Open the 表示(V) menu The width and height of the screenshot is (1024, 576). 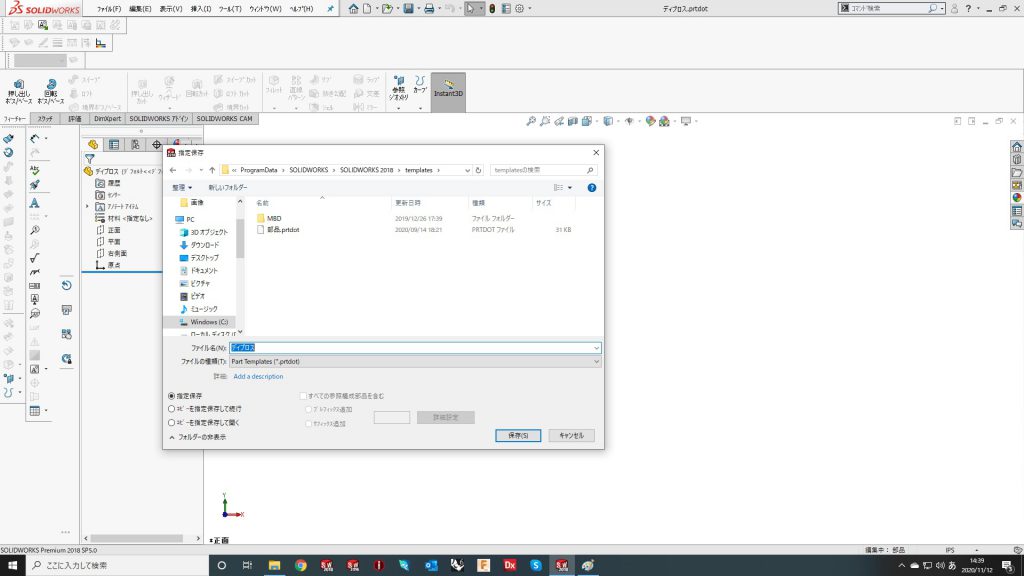[x=171, y=9]
